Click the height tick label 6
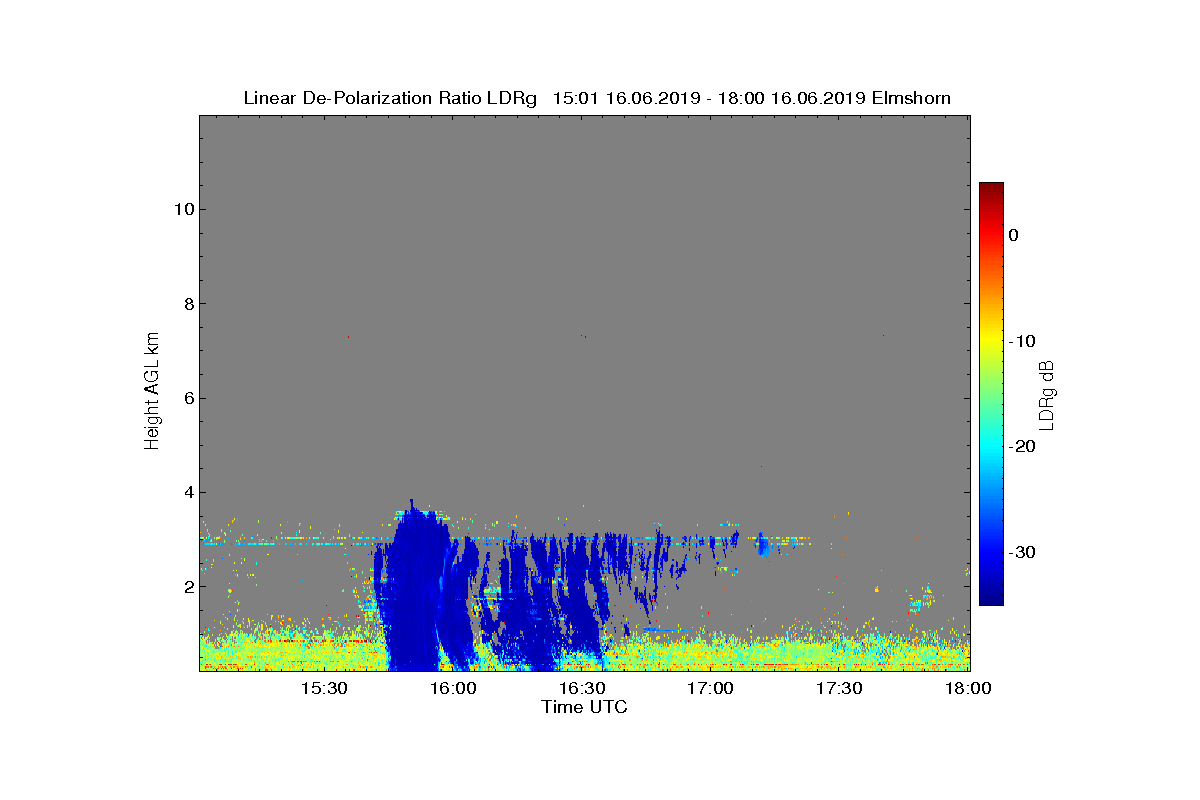Image resolution: width=1200 pixels, height=800 pixels. [x=187, y=398]
